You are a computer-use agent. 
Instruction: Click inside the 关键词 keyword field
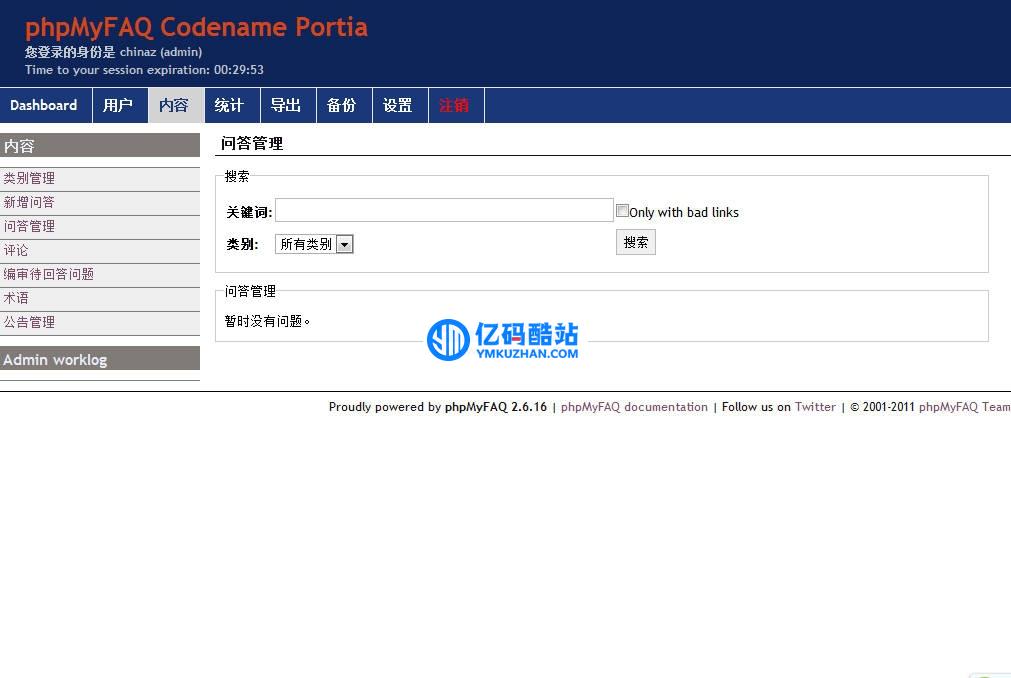(x=443, y=210)
